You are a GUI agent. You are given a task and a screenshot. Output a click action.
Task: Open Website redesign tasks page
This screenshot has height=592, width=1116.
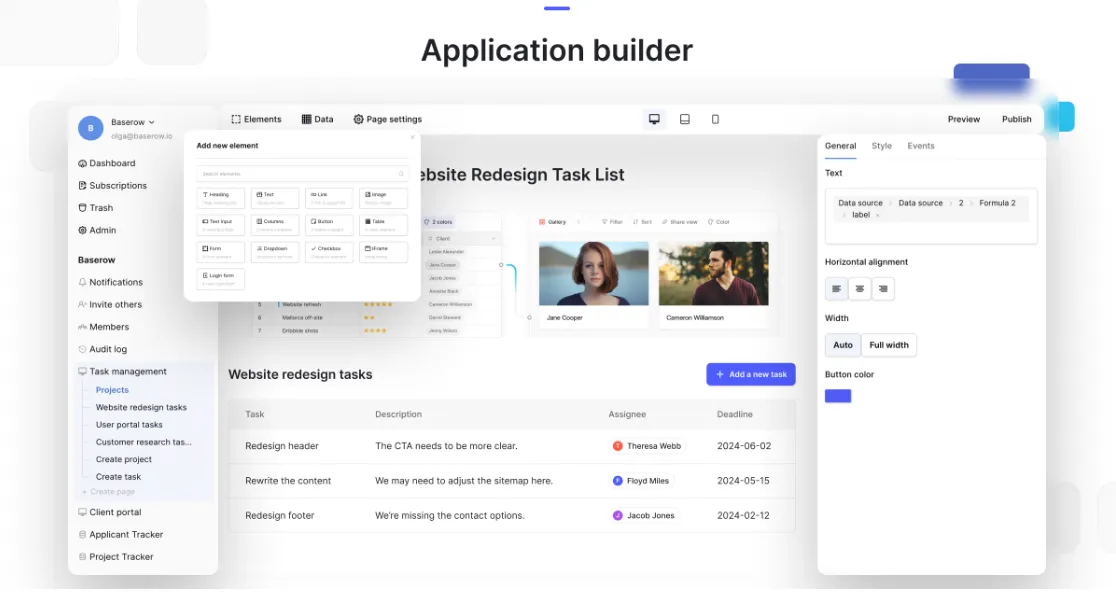click(x=141, y=408)
